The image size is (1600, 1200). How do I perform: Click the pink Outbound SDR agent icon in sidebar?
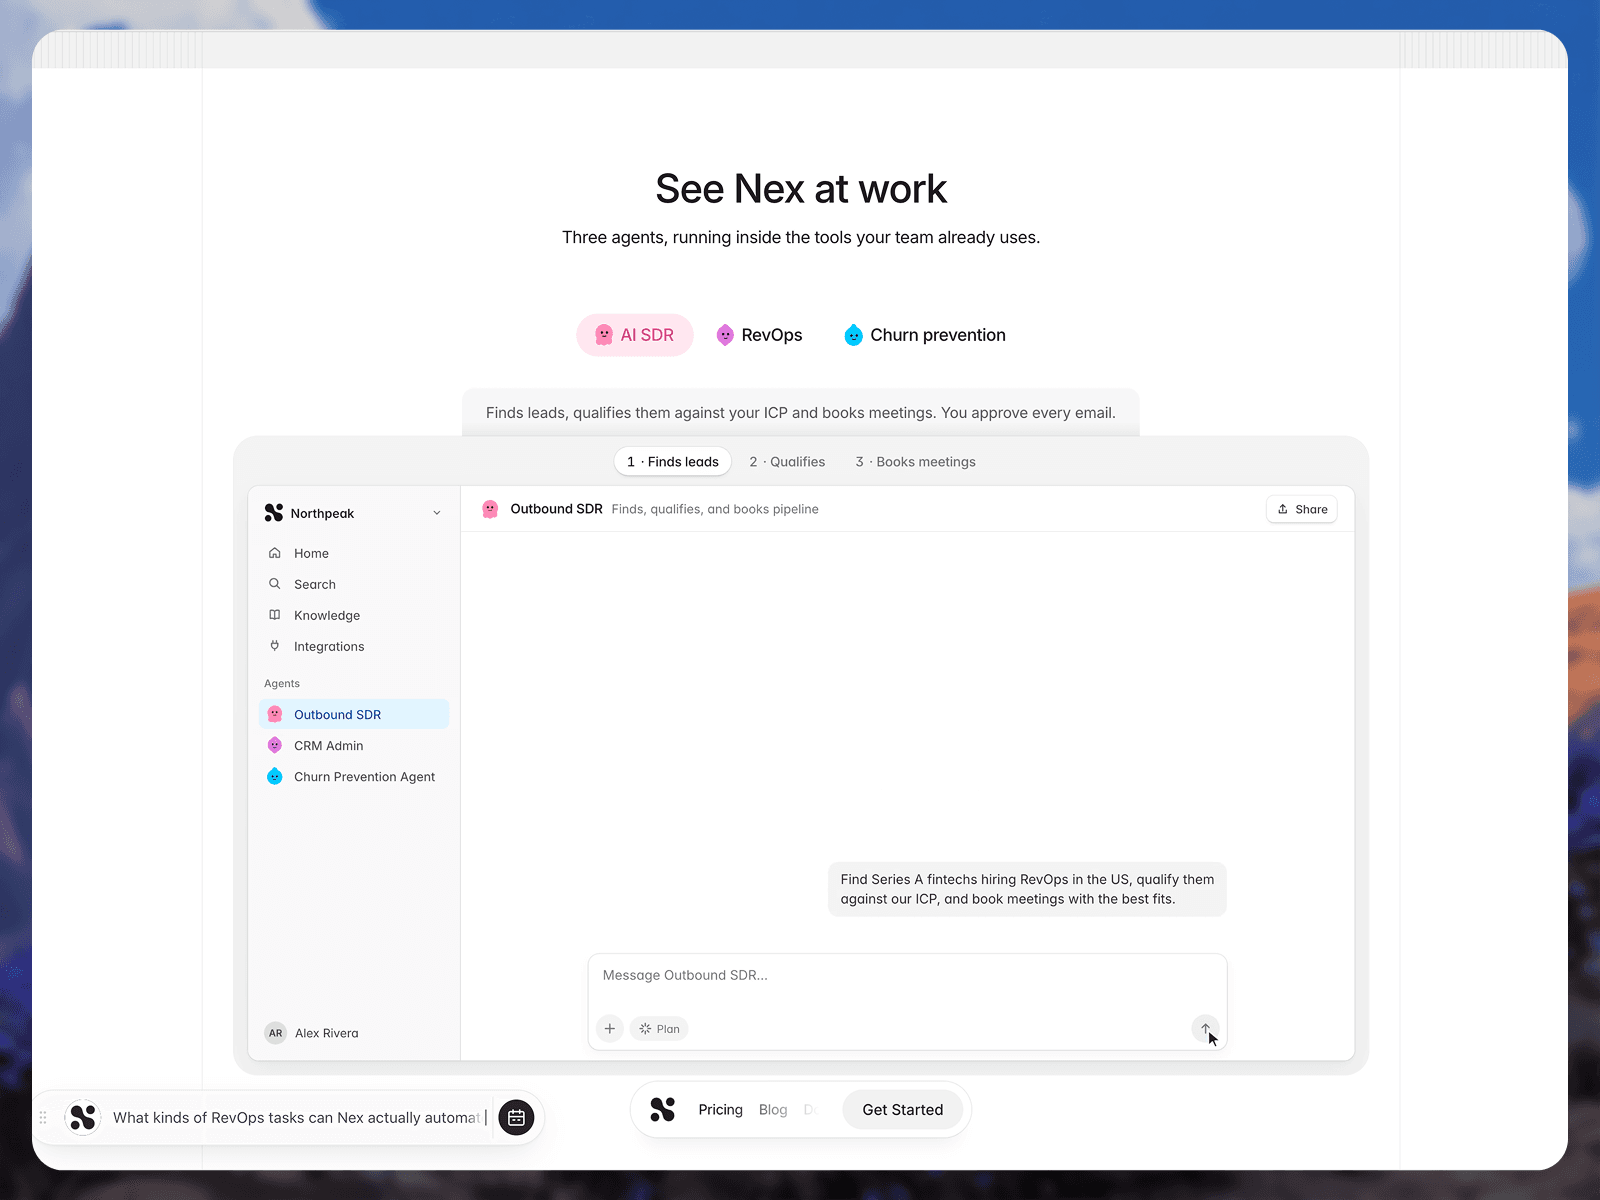pos(275,714)
